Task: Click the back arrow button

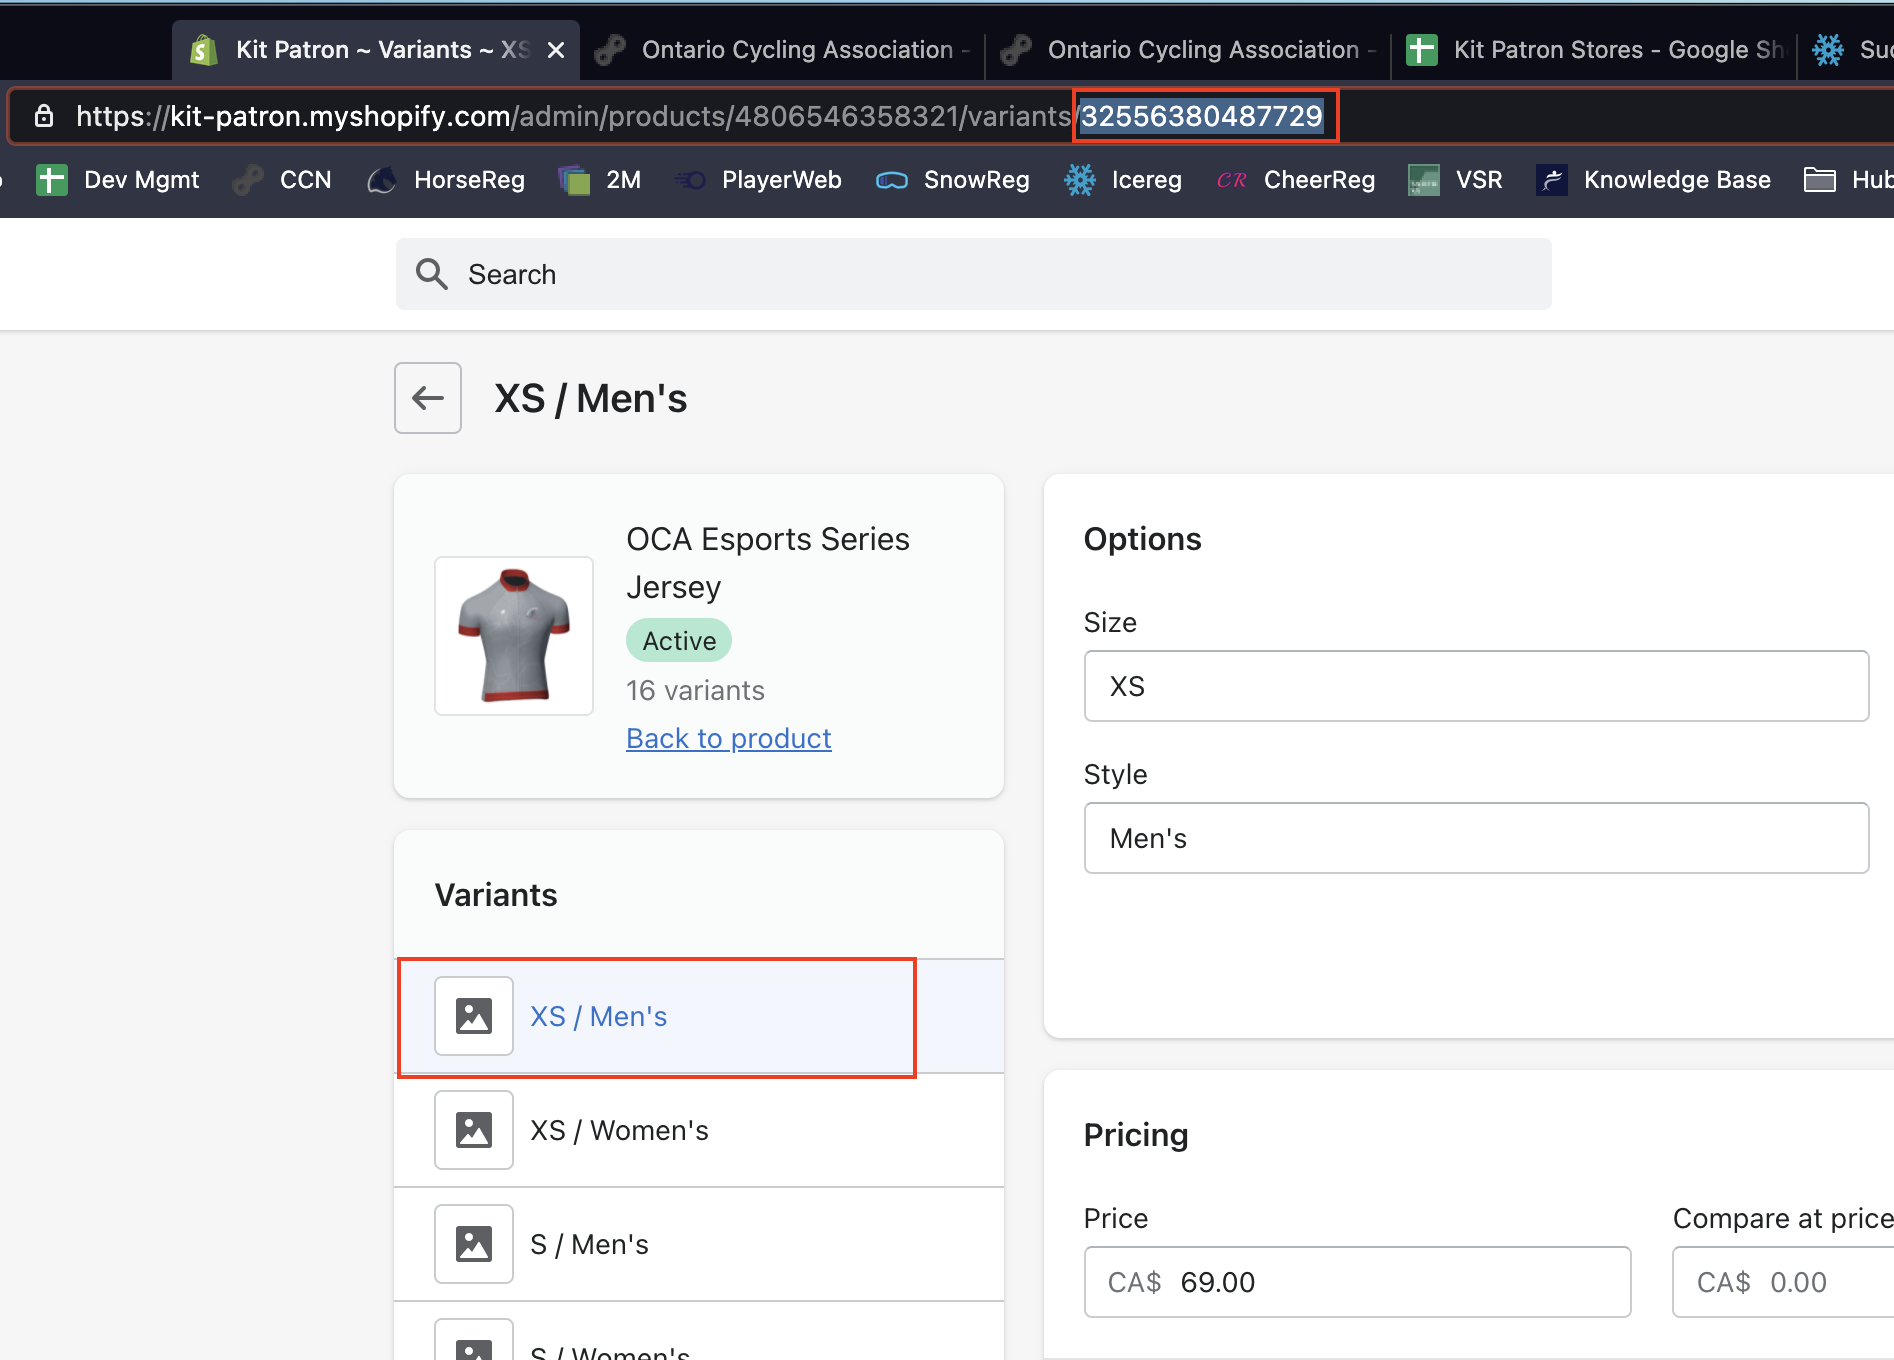Action: tap(428, 398)
